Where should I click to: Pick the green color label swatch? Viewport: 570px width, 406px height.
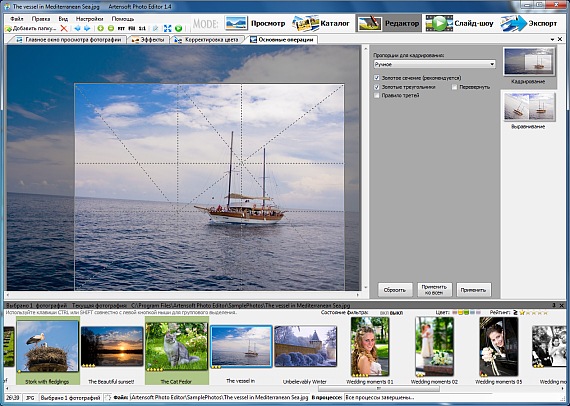pos(466,312)
